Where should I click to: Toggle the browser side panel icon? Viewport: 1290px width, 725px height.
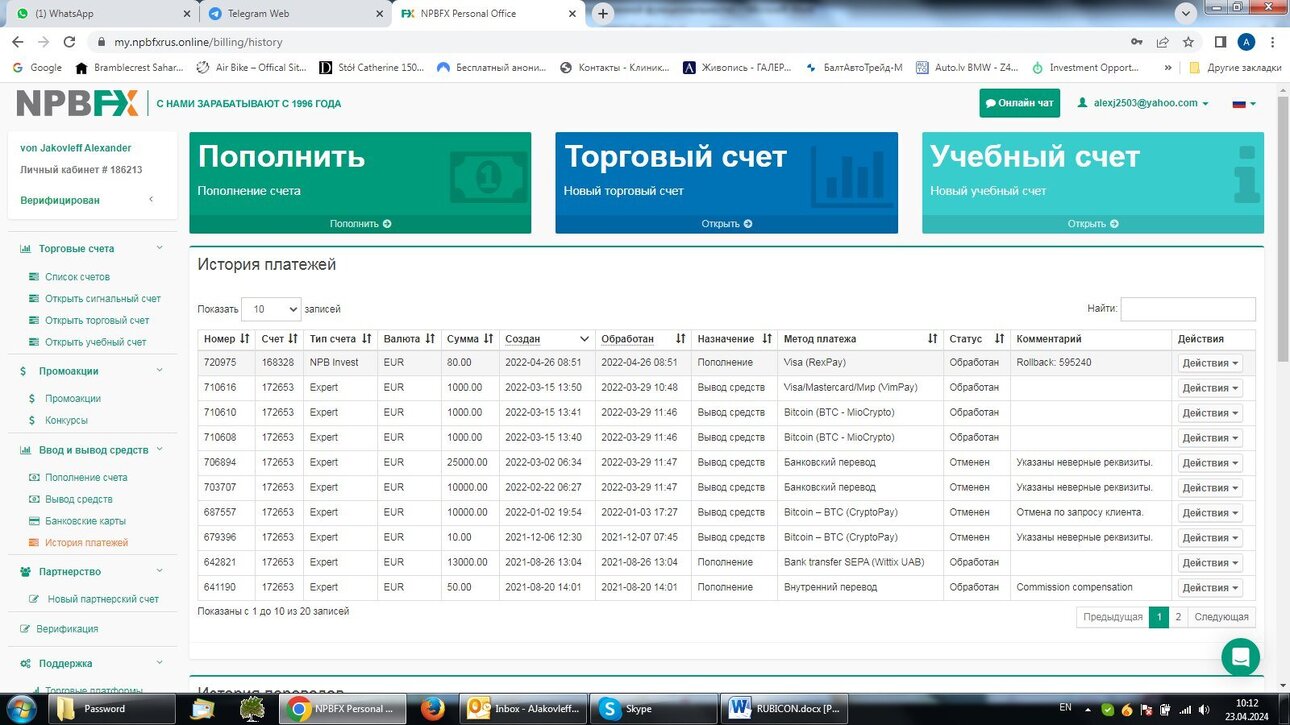coord(1220,42)
